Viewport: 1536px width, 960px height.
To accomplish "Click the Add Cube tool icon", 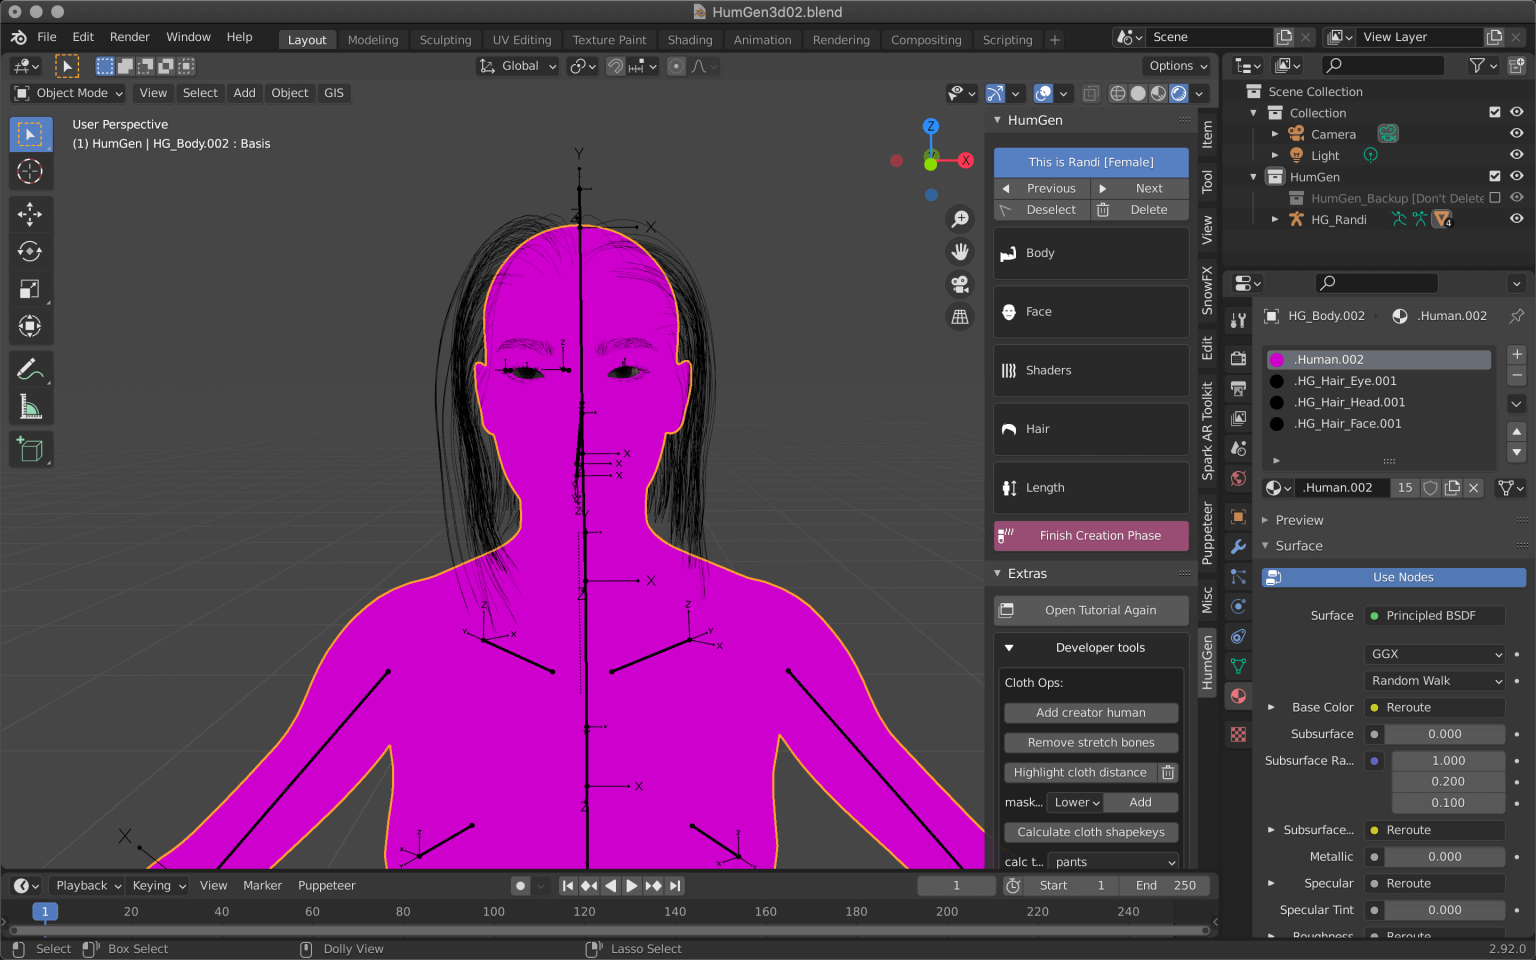I will (x=31, y=449).
